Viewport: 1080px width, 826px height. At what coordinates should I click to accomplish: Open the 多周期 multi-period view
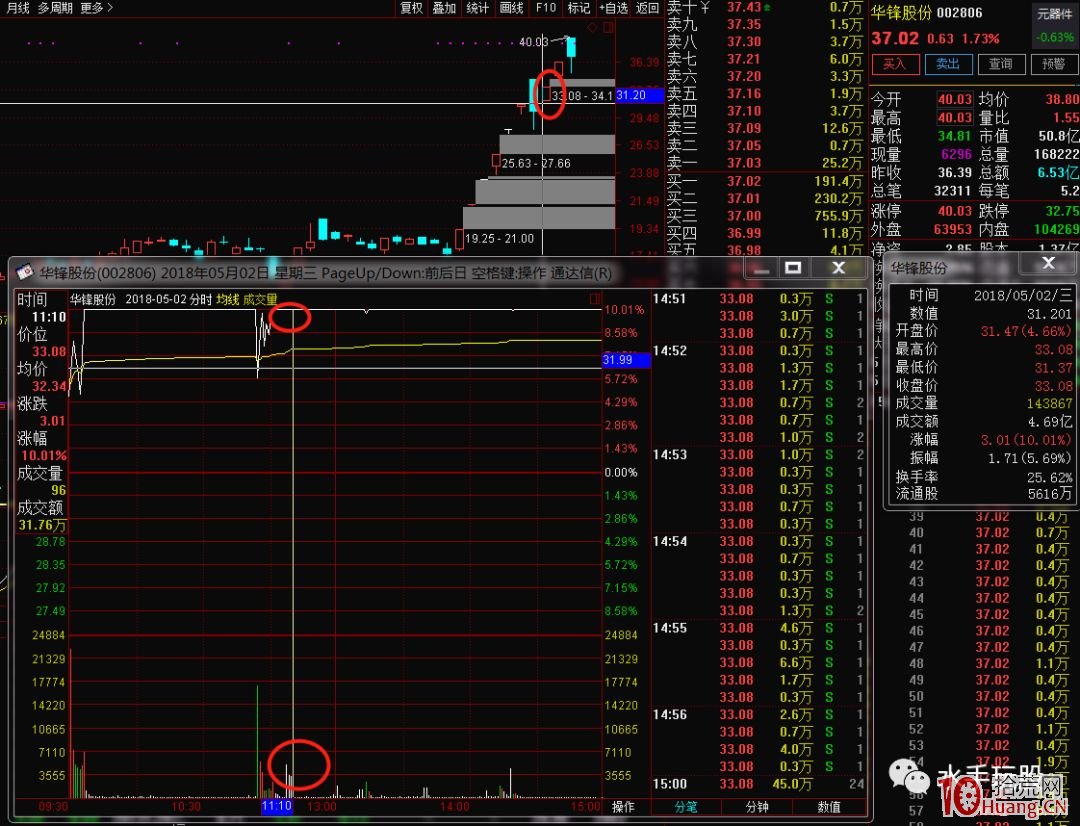point(55,8)
